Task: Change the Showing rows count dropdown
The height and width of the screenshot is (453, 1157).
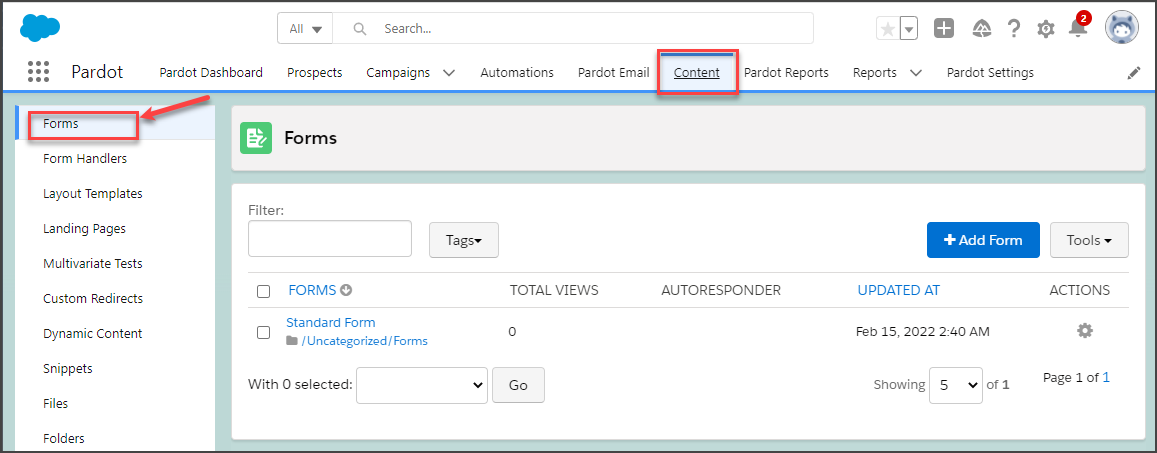Action: click(956, 385)
